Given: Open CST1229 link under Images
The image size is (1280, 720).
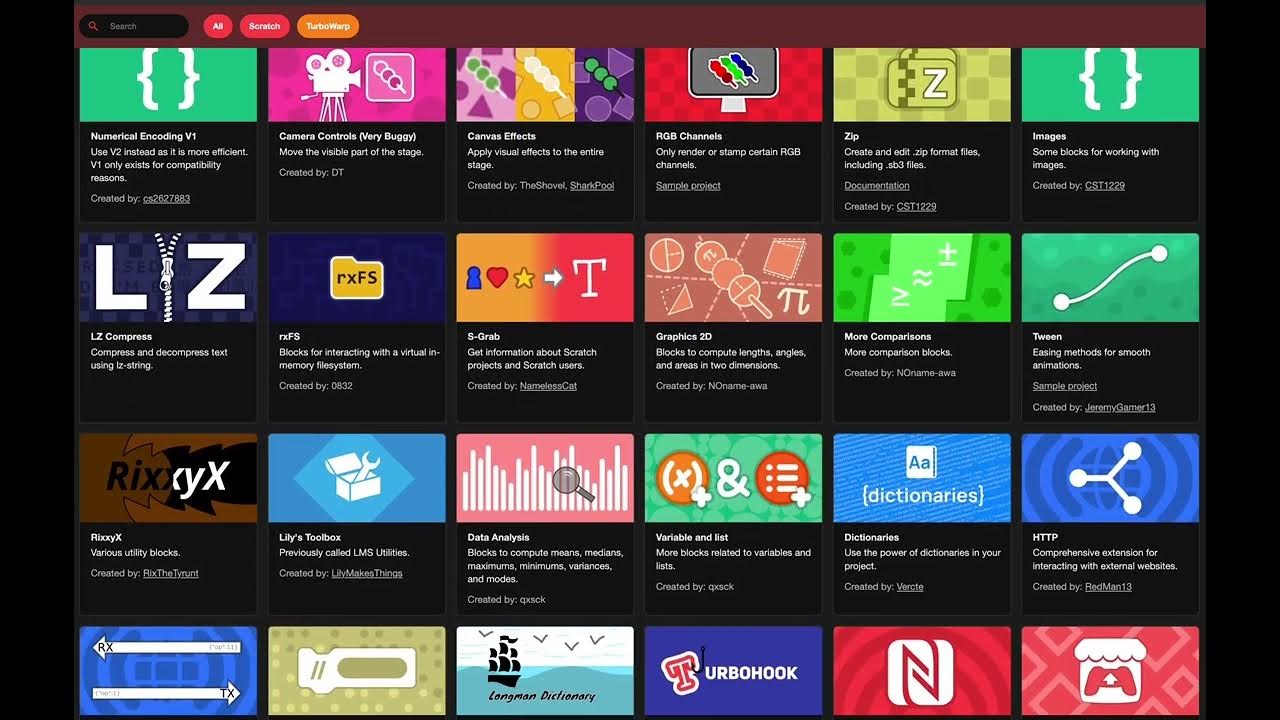Looking at the screenshot, I should pyautogui.click(x=1105, y=186).
